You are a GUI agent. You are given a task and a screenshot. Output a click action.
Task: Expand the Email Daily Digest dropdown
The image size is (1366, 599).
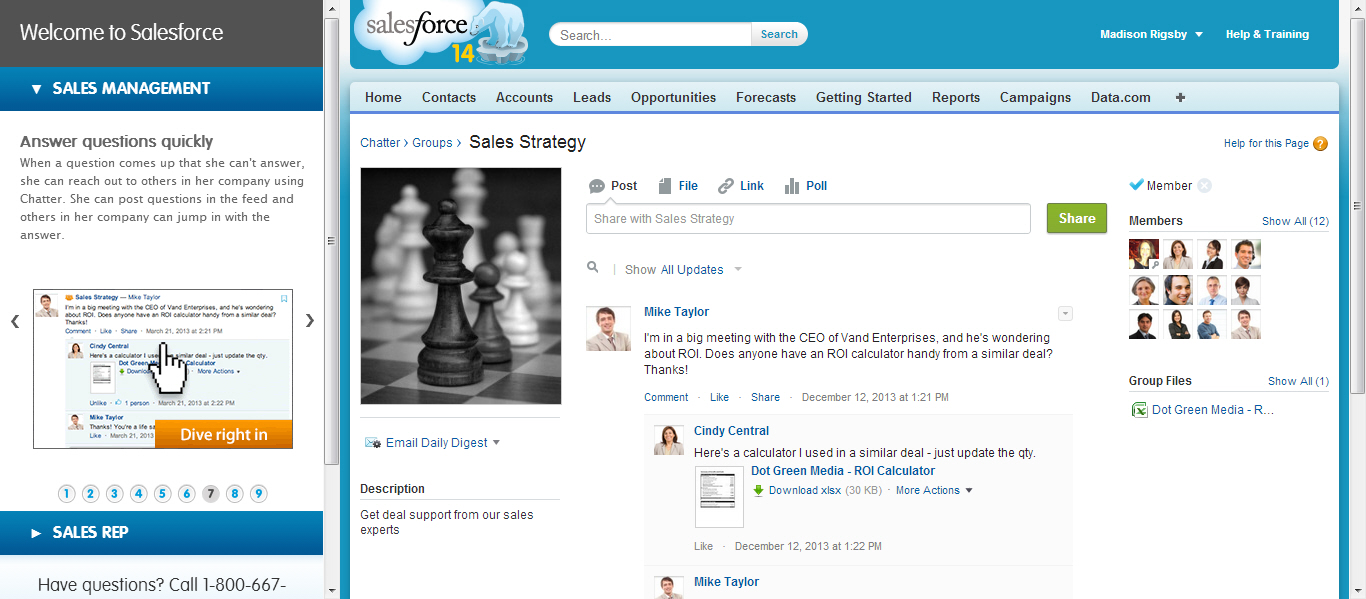496,443
